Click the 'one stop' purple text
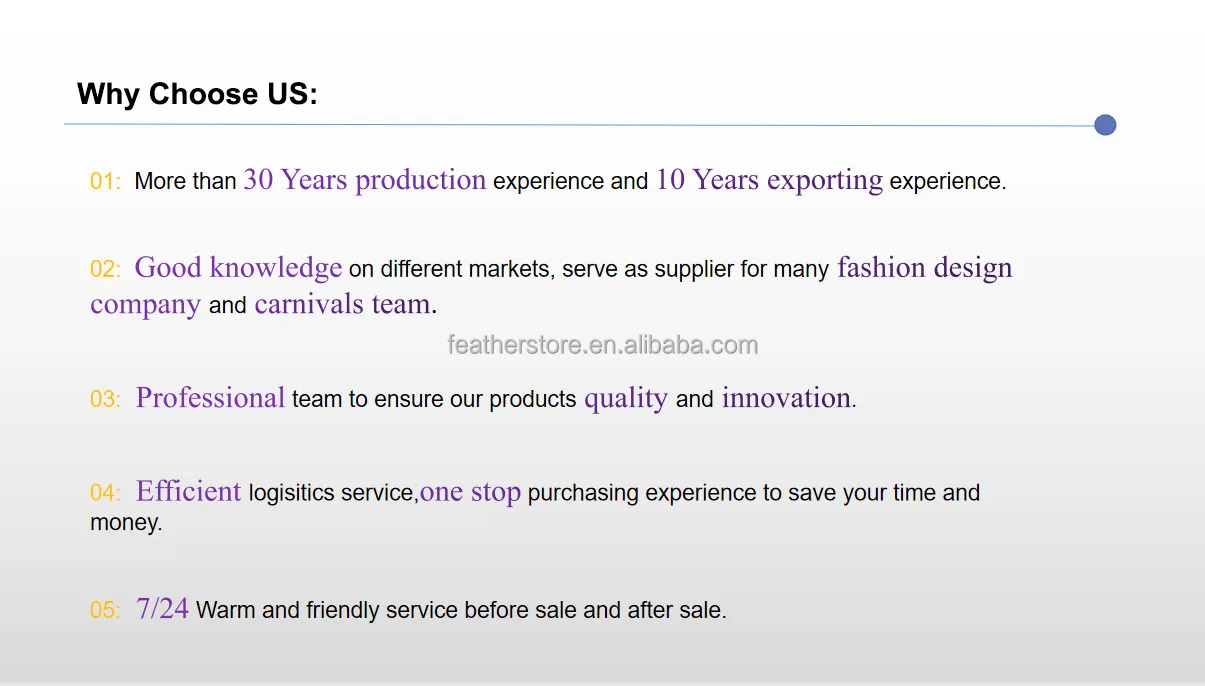Image resolution: width=1205 pixels, height=686 pixels. point(471,492)
